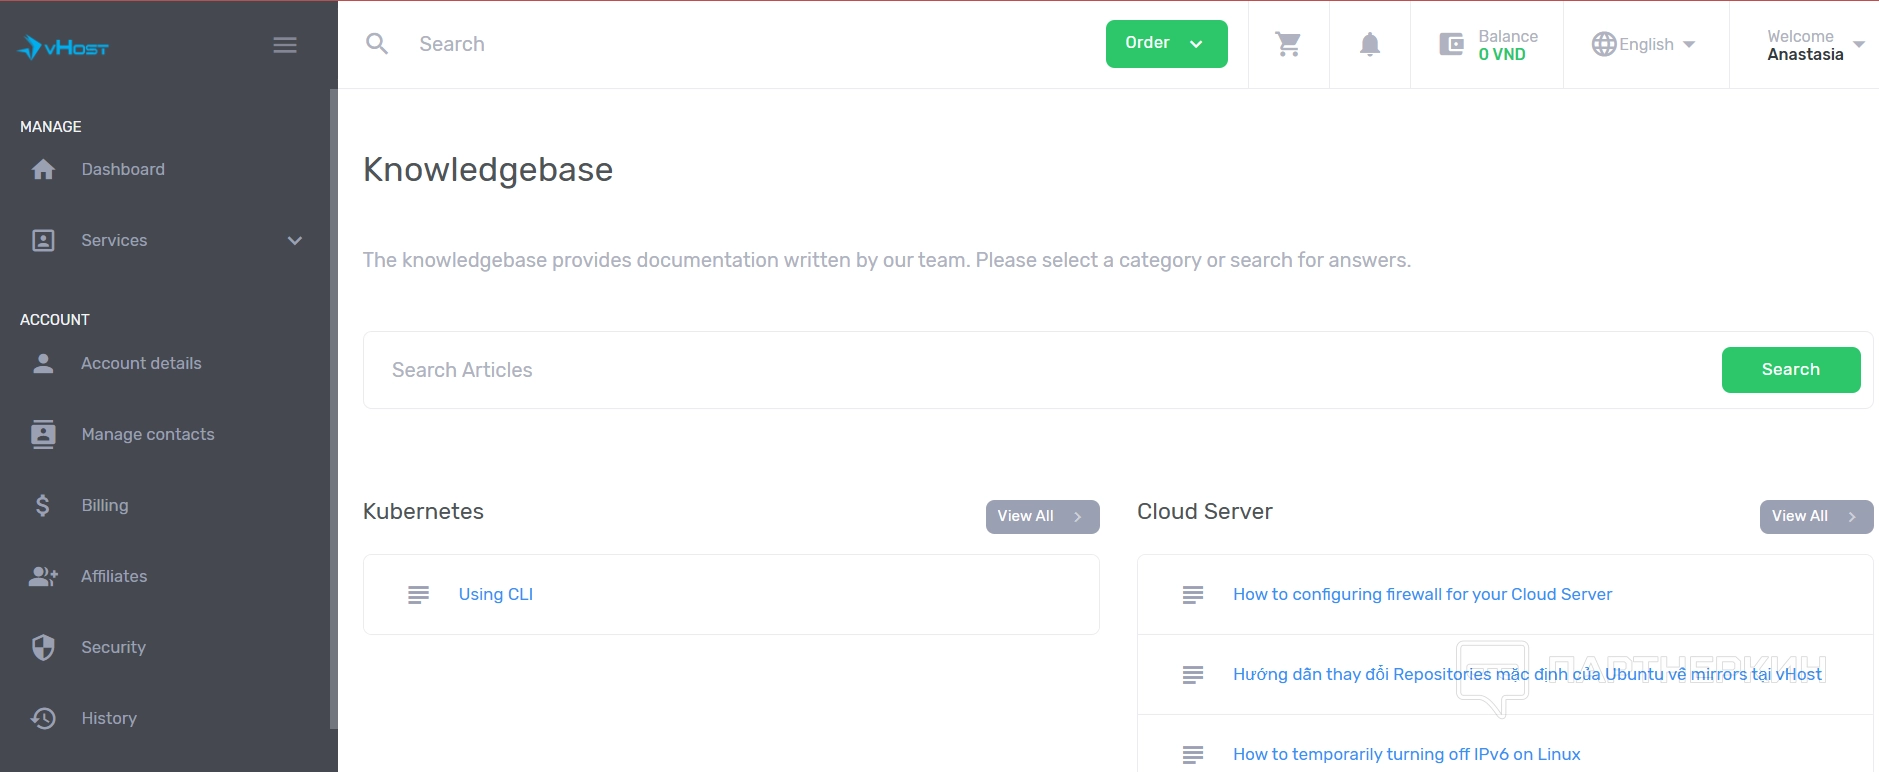View All Kubernetes articles
Image resolution: width=1879 pixels, height=772 pixels.
tap(1041, 517)
